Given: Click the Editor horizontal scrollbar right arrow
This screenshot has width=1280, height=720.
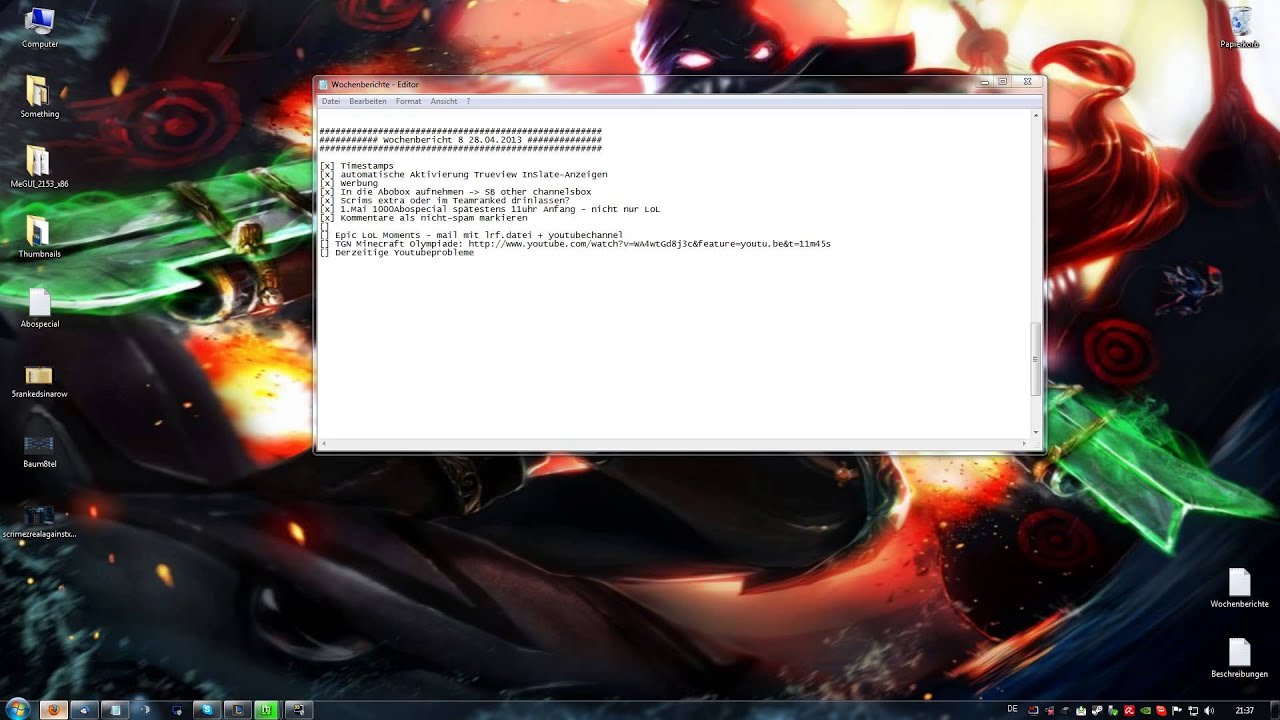Looking at the screenshot, I should click(1025, 443).
